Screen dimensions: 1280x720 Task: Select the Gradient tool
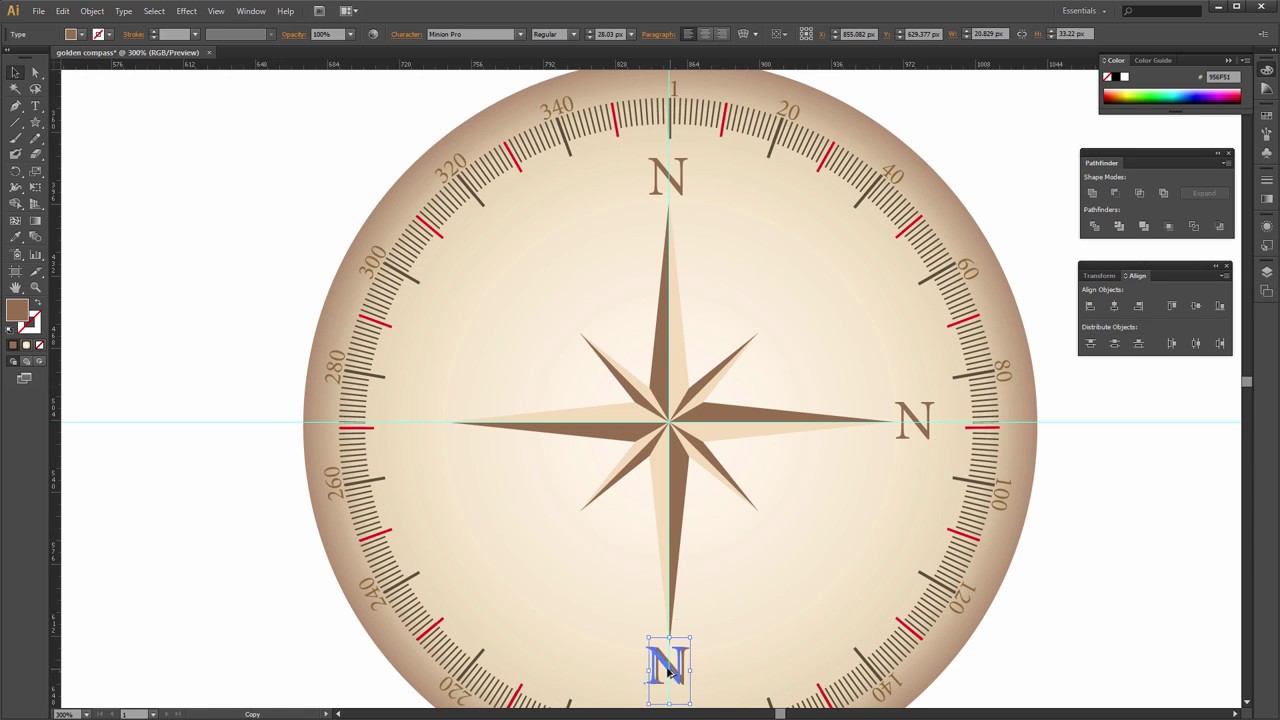pos(35,220)
